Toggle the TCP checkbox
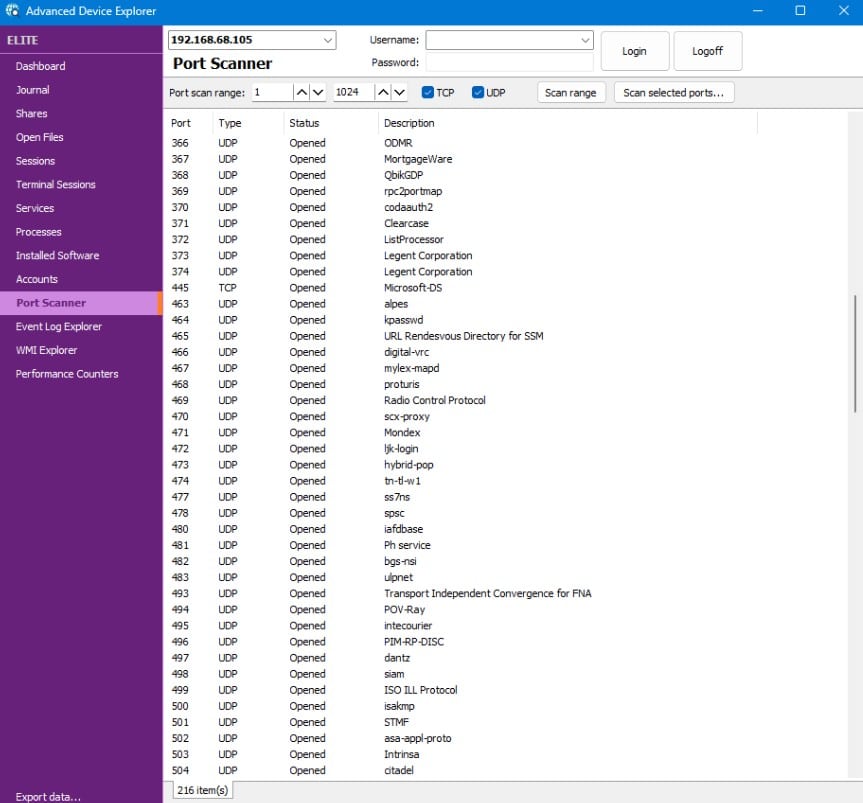 coord(428,92)
